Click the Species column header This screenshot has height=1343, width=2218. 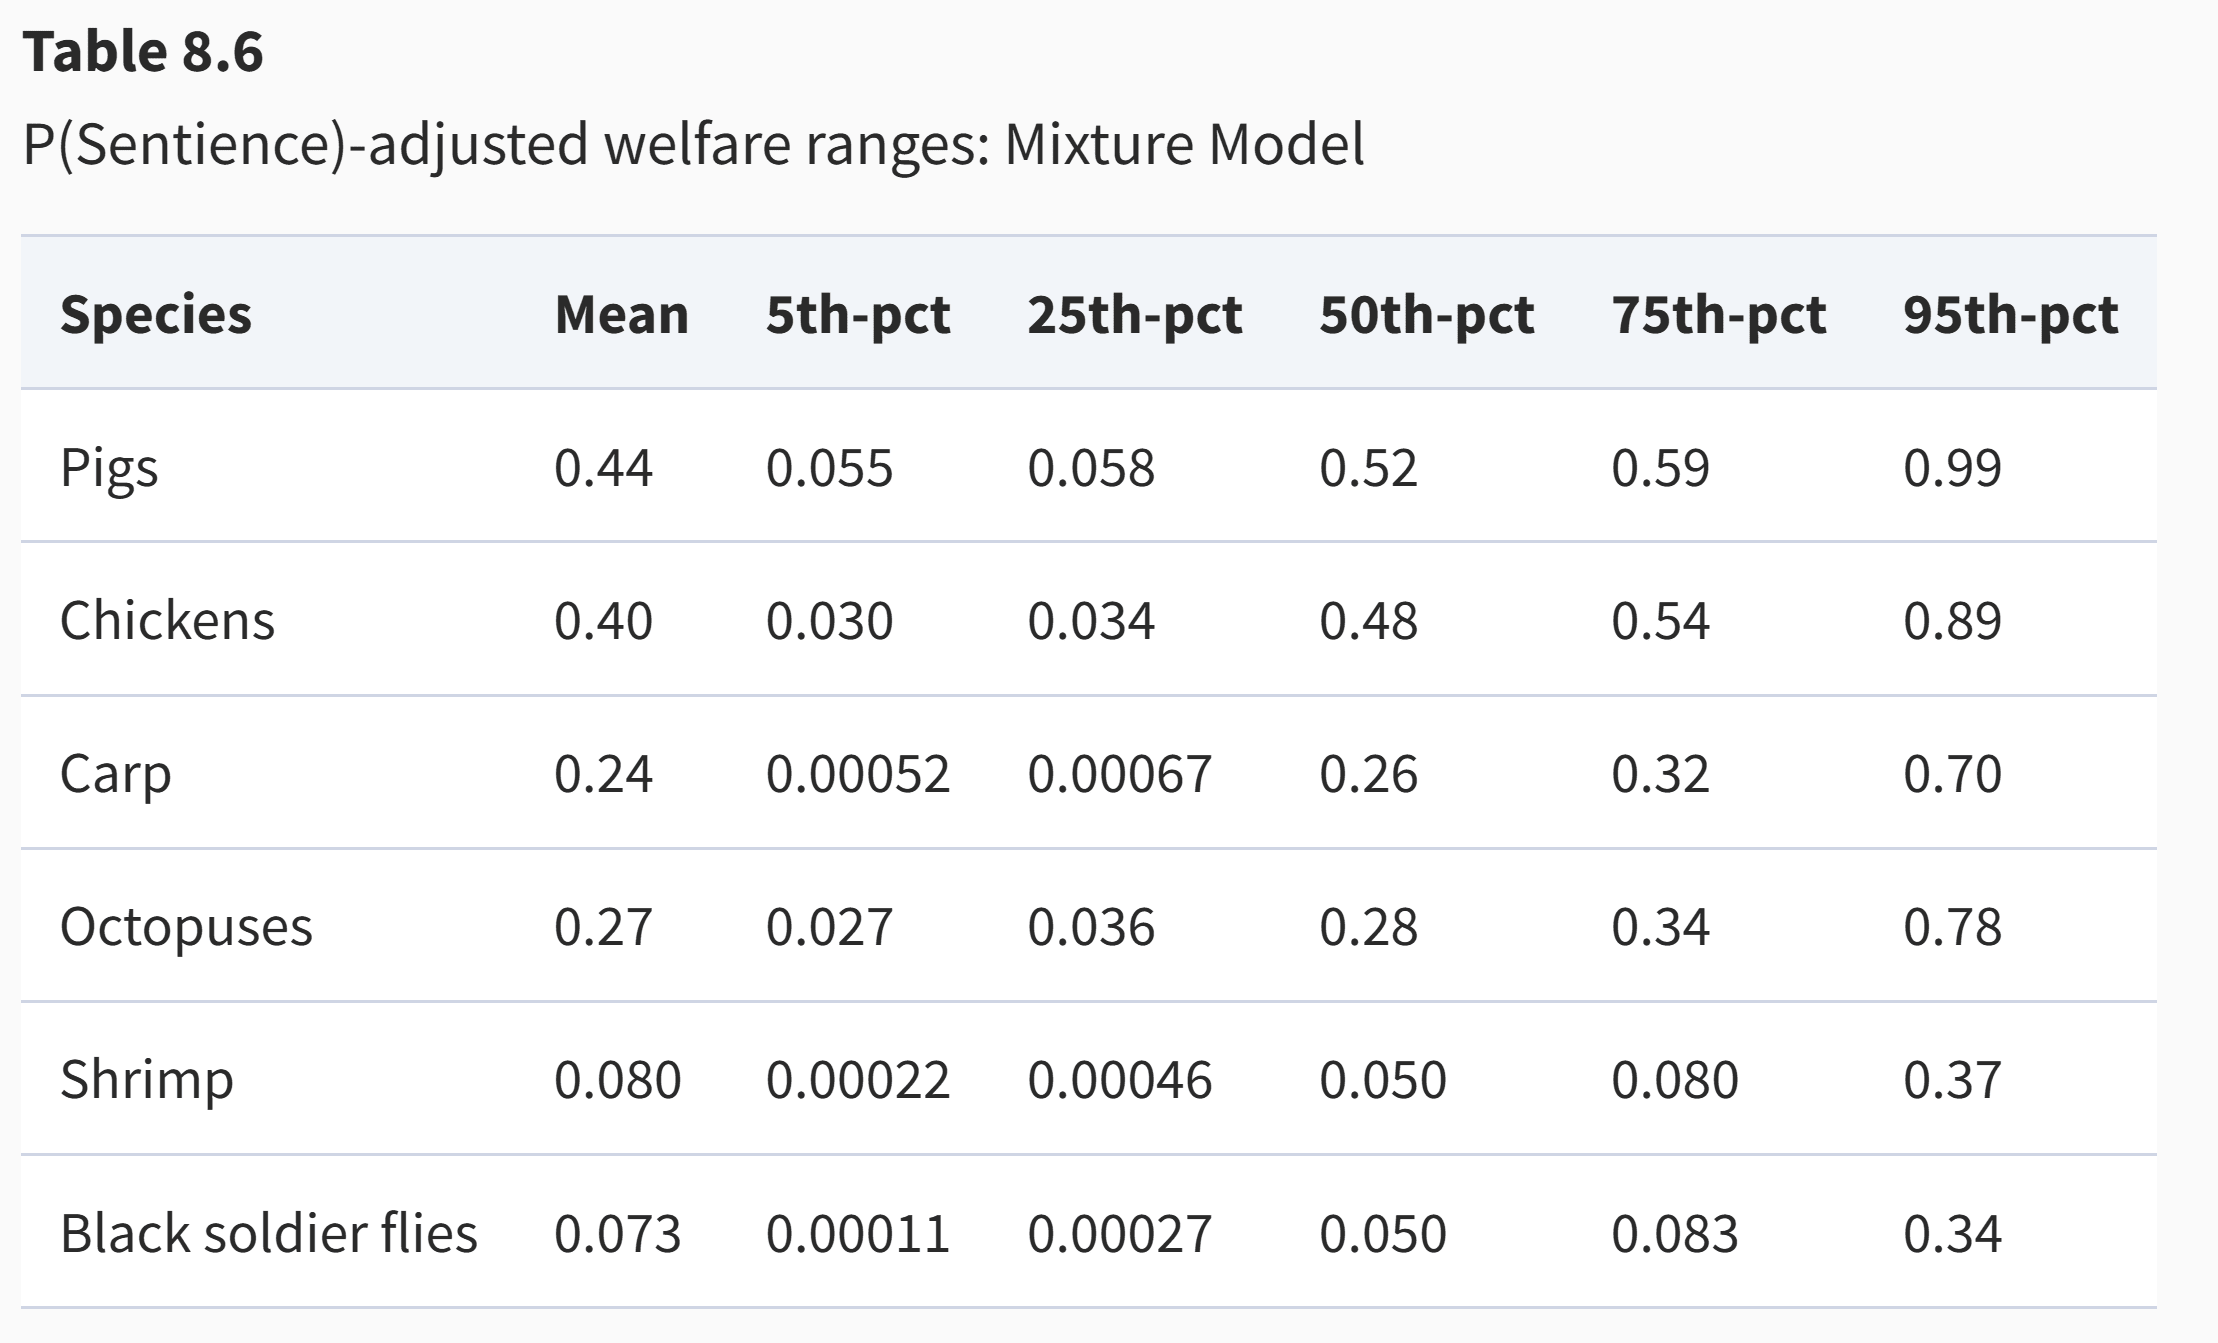[x=156, y=314]
